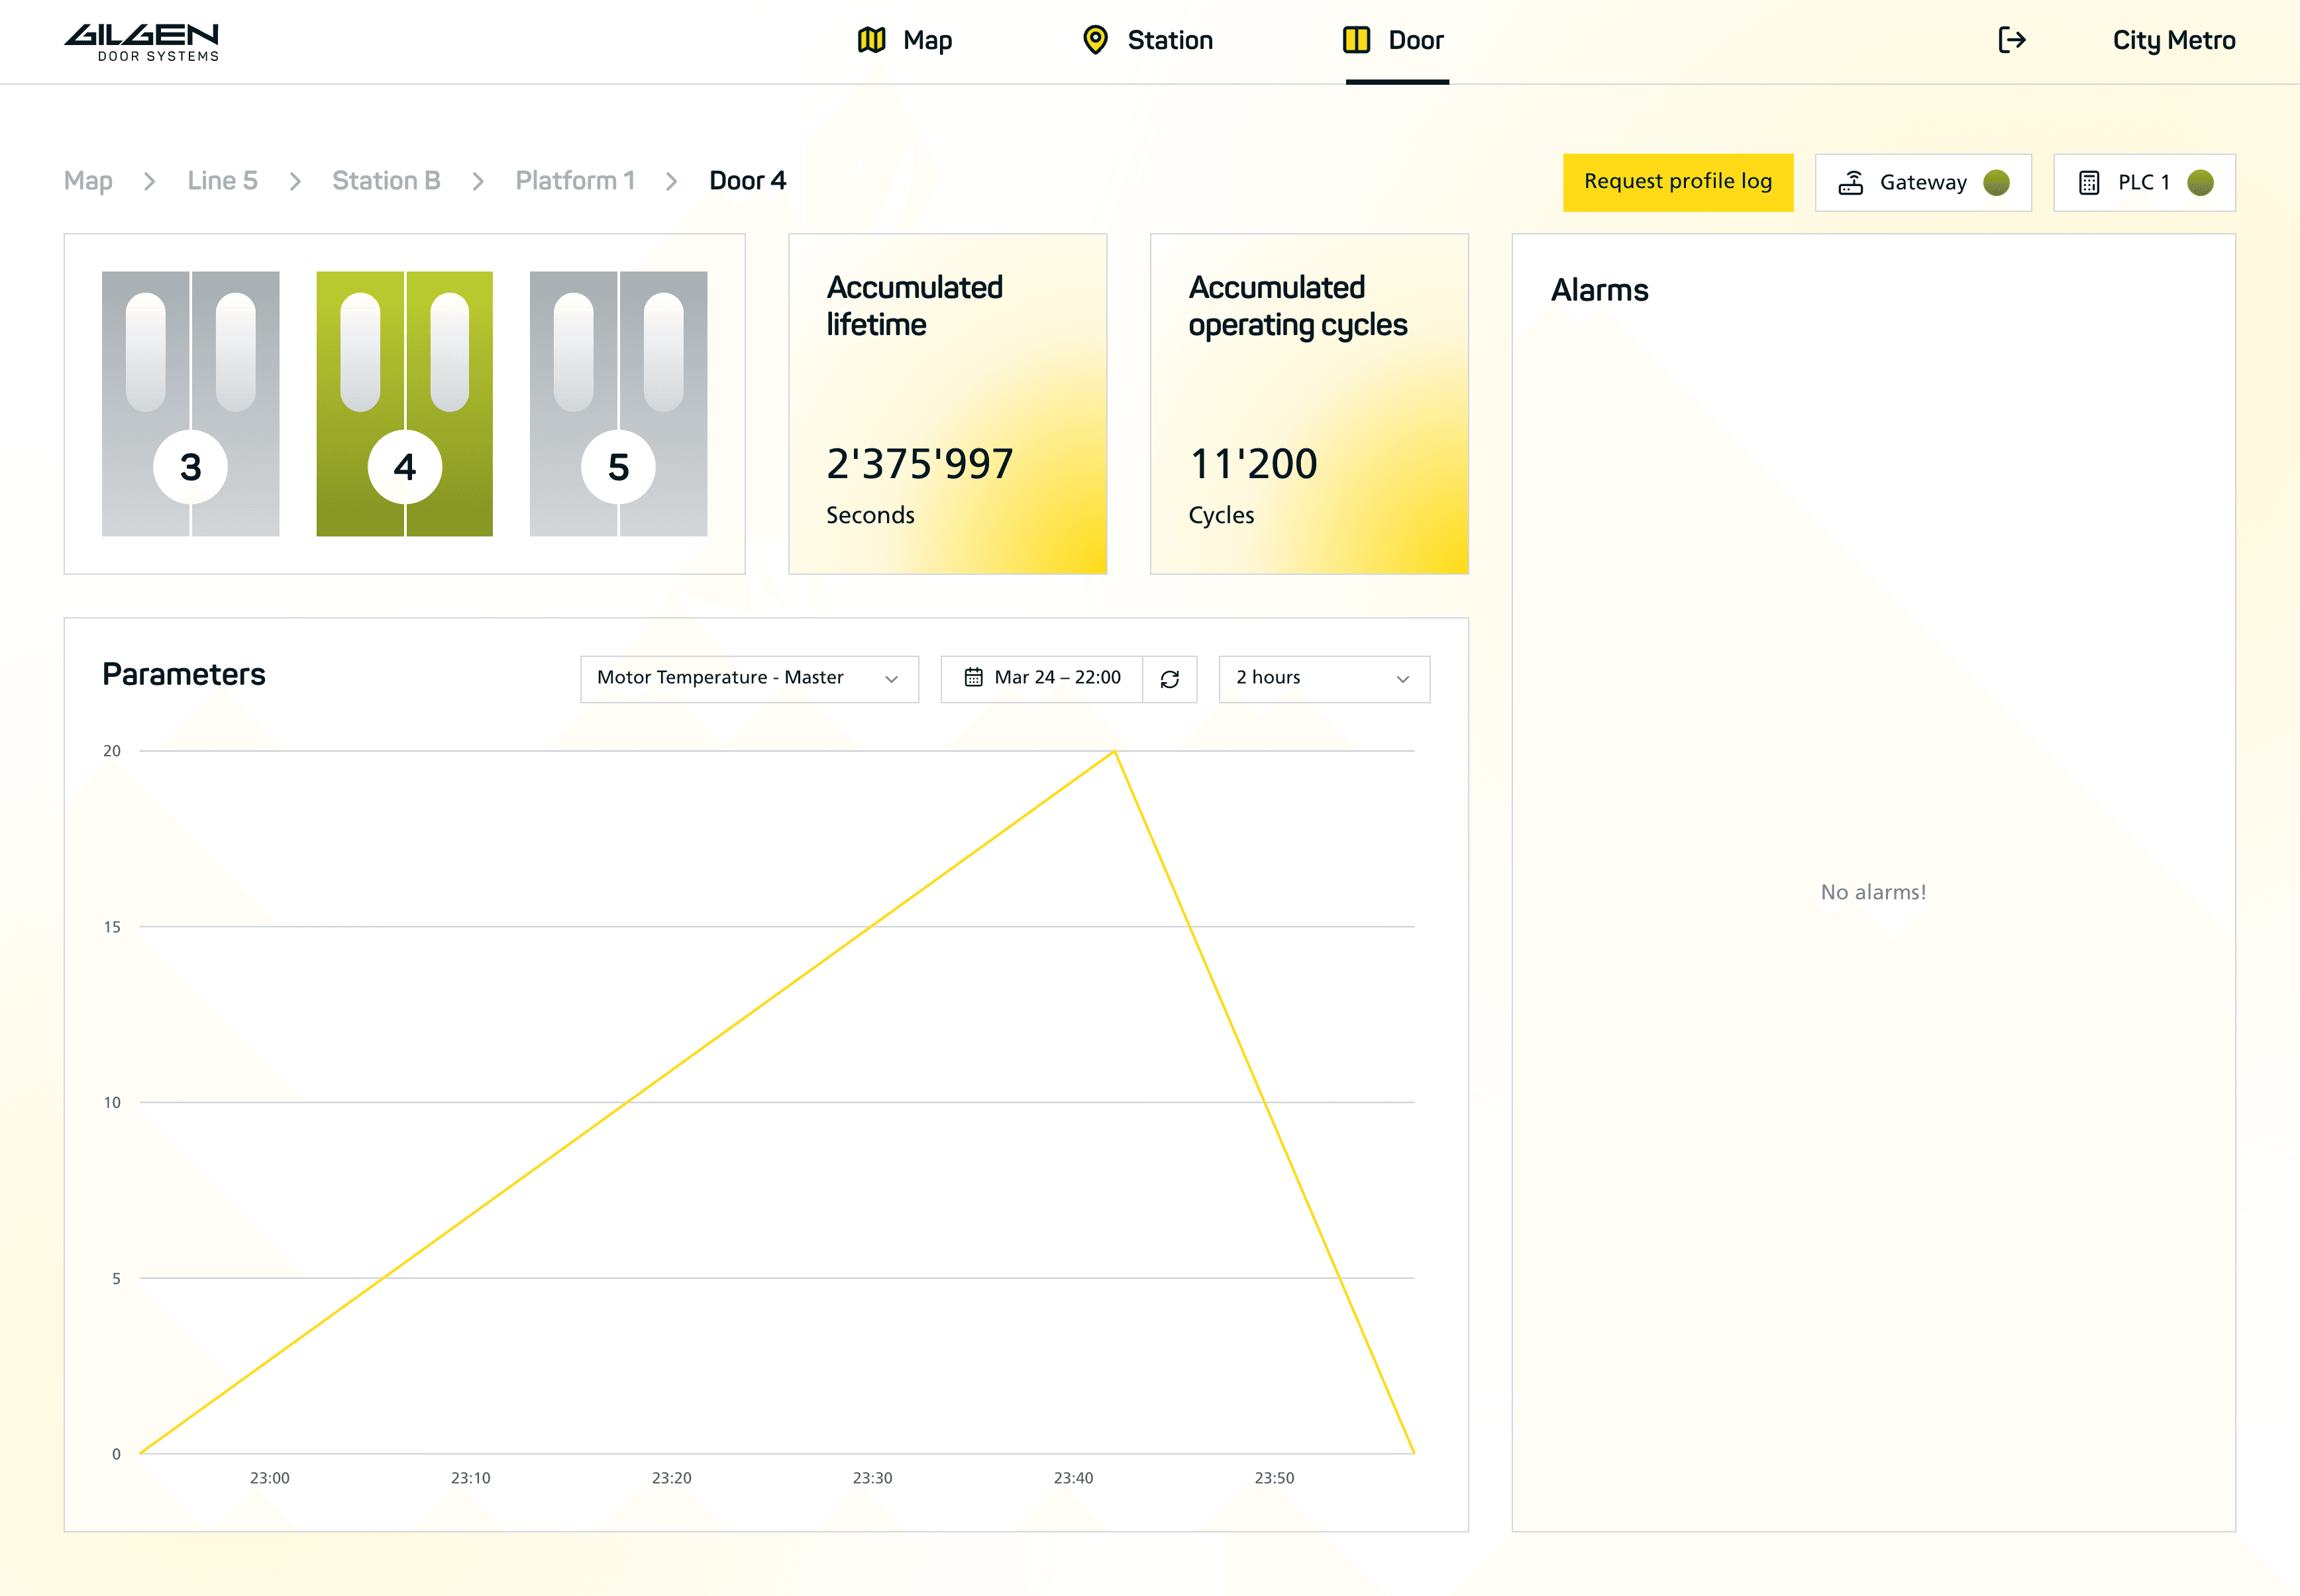Screen dimensions: 2300x1596
Task: Open Station B breadcrumb link
Action: point(386,181)
